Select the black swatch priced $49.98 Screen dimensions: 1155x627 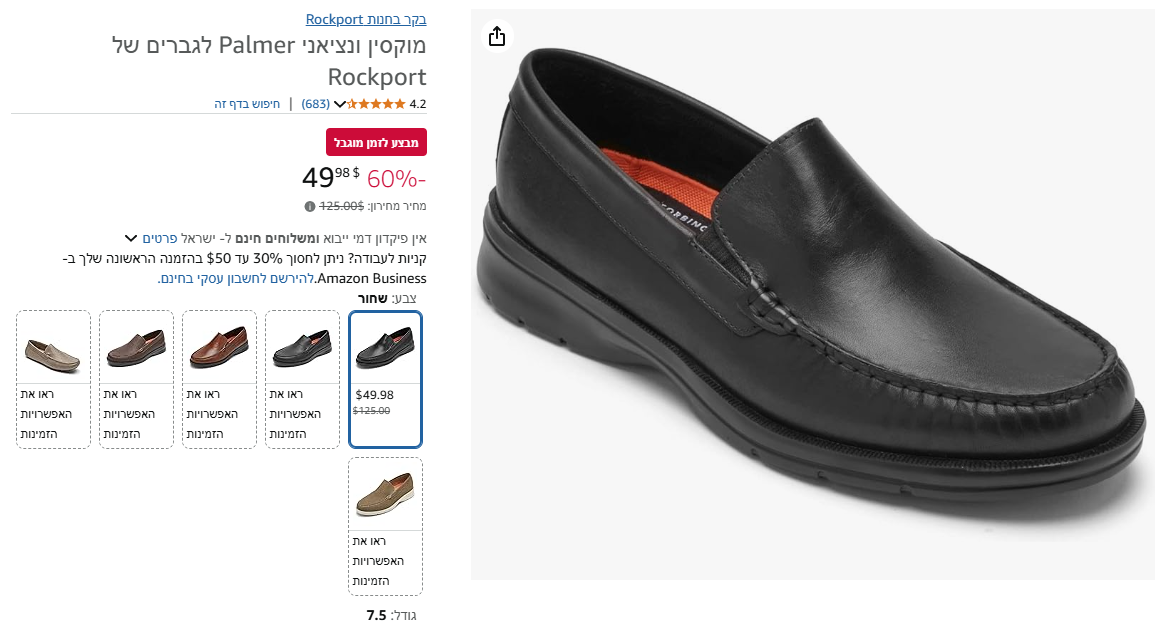[385, 379]
